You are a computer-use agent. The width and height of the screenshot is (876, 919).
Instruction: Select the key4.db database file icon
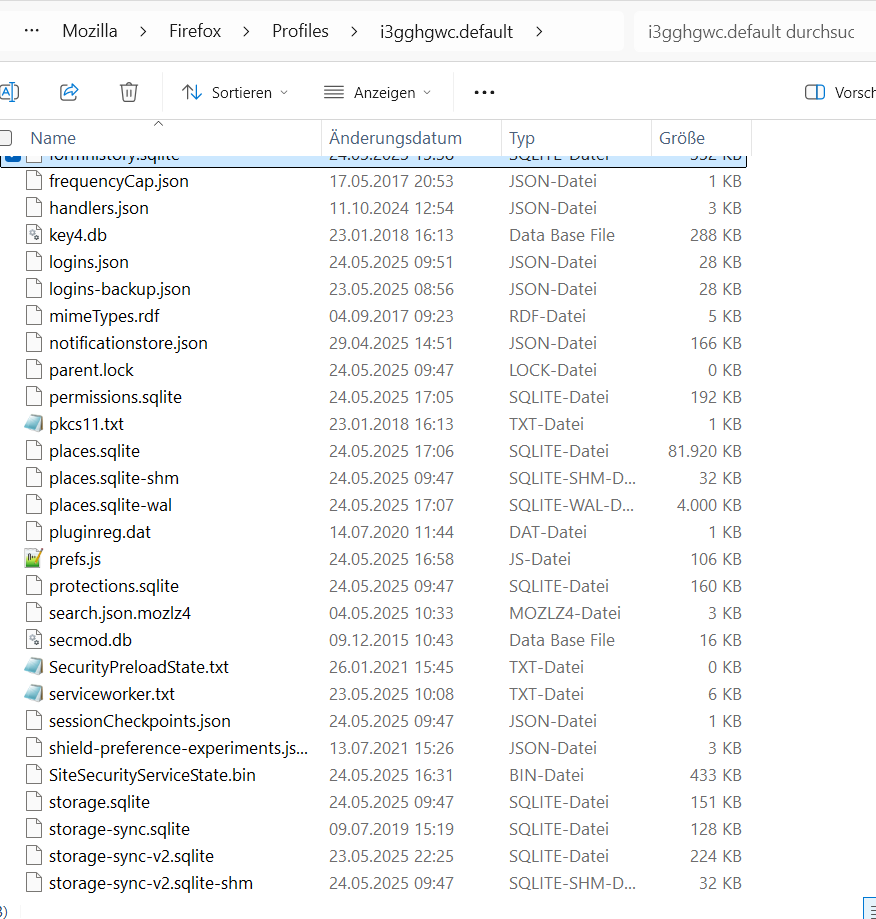pyautogui.click(x=34, y=235)
